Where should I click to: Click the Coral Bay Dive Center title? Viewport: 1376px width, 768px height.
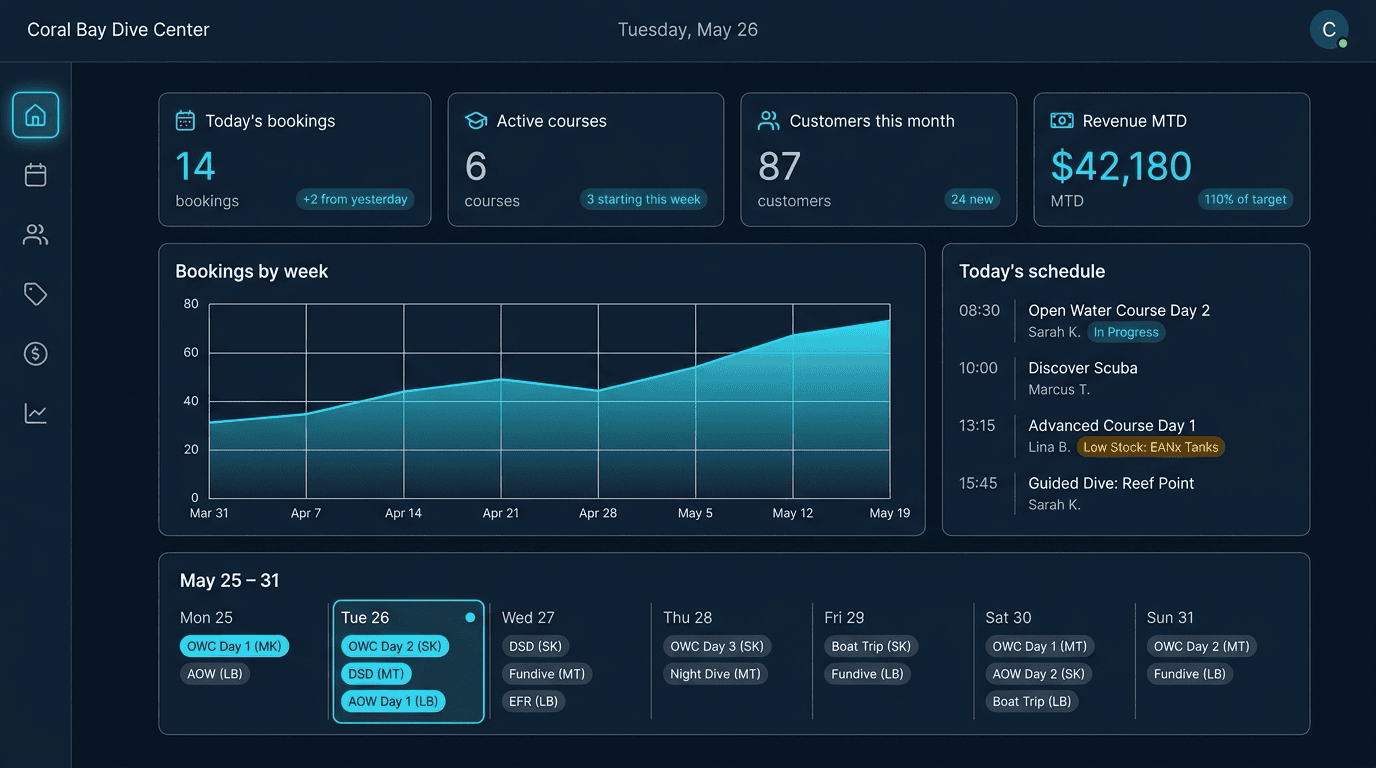[118, 30]
